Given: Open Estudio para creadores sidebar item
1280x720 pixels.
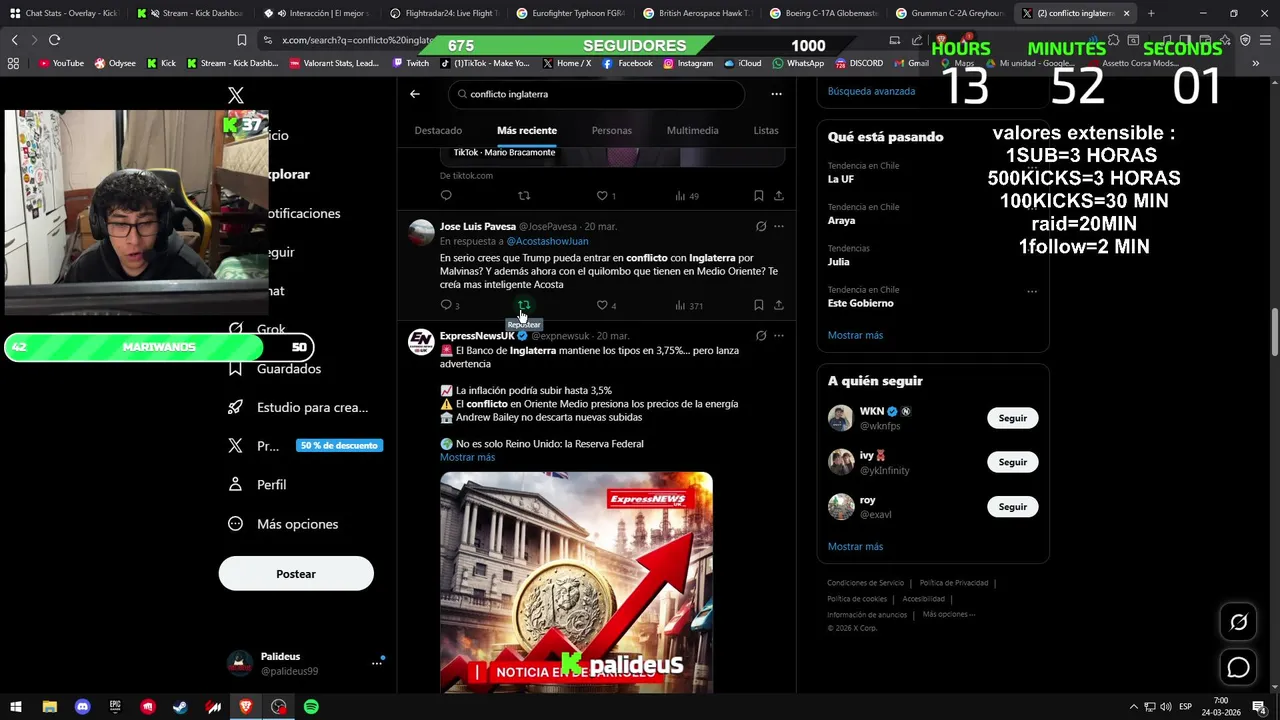Looking at the screenshot, I should [299, 407].
